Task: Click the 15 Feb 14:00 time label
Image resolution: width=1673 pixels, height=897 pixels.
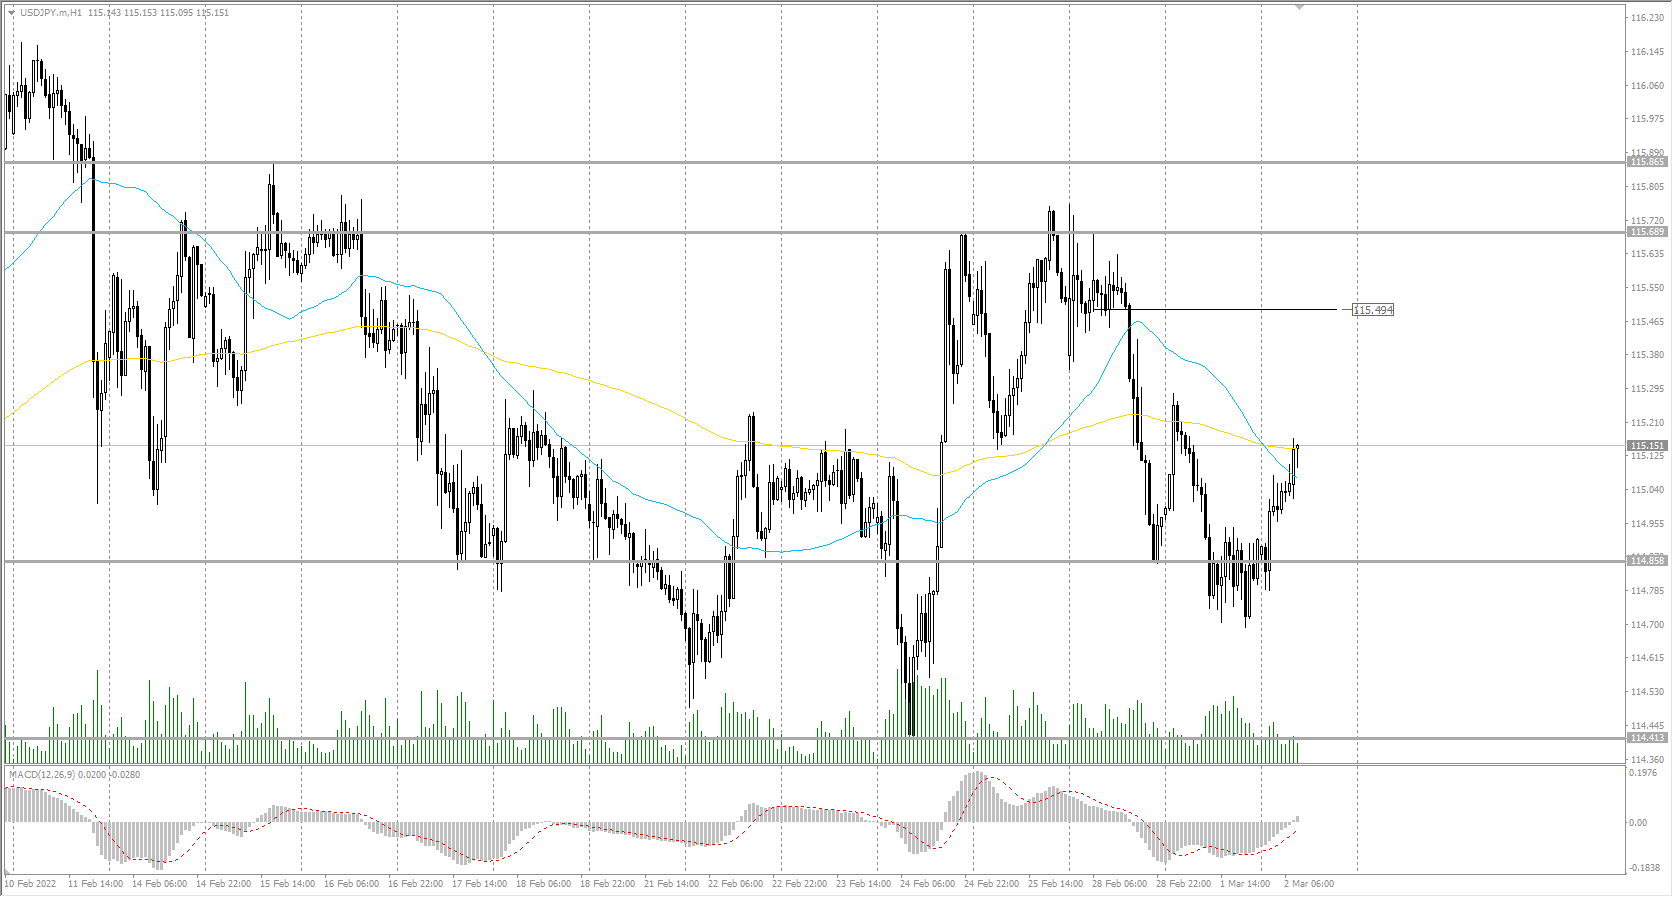Action: click(x=288, y=884)
